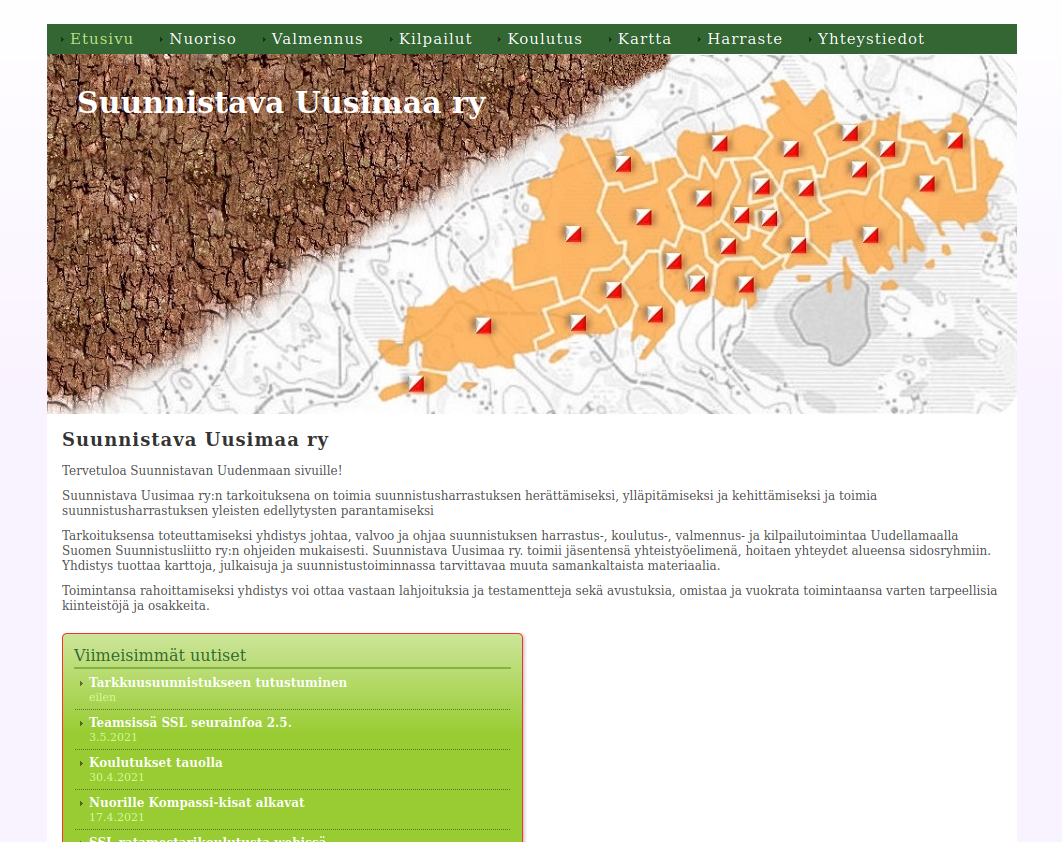Click arrow bullet beside Koulutukset tauolla news

coord(81,763)
